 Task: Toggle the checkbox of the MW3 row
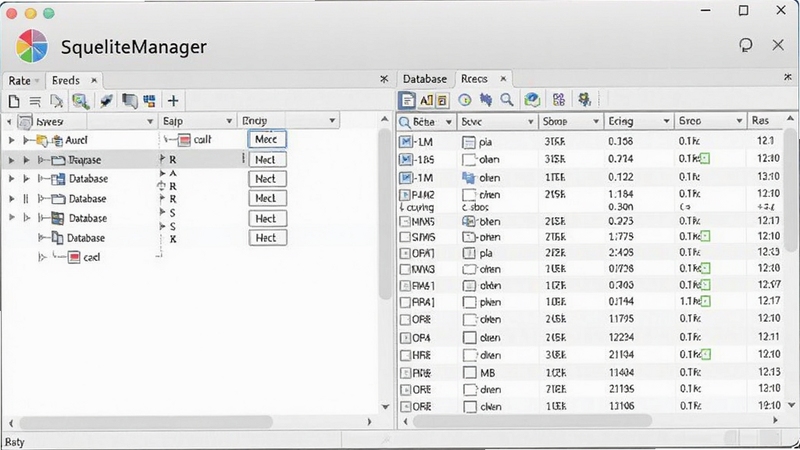tap(405, 269)
